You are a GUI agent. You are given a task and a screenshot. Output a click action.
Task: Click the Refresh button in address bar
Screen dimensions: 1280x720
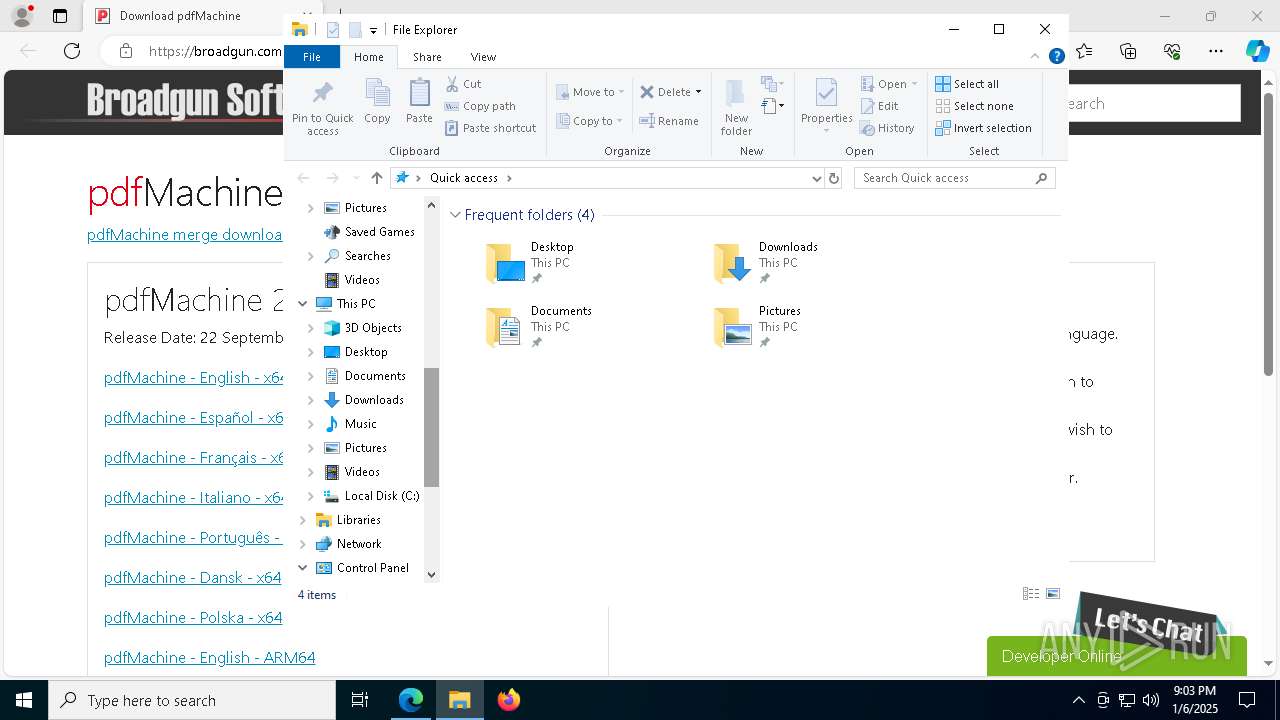[x=834, y=178]
